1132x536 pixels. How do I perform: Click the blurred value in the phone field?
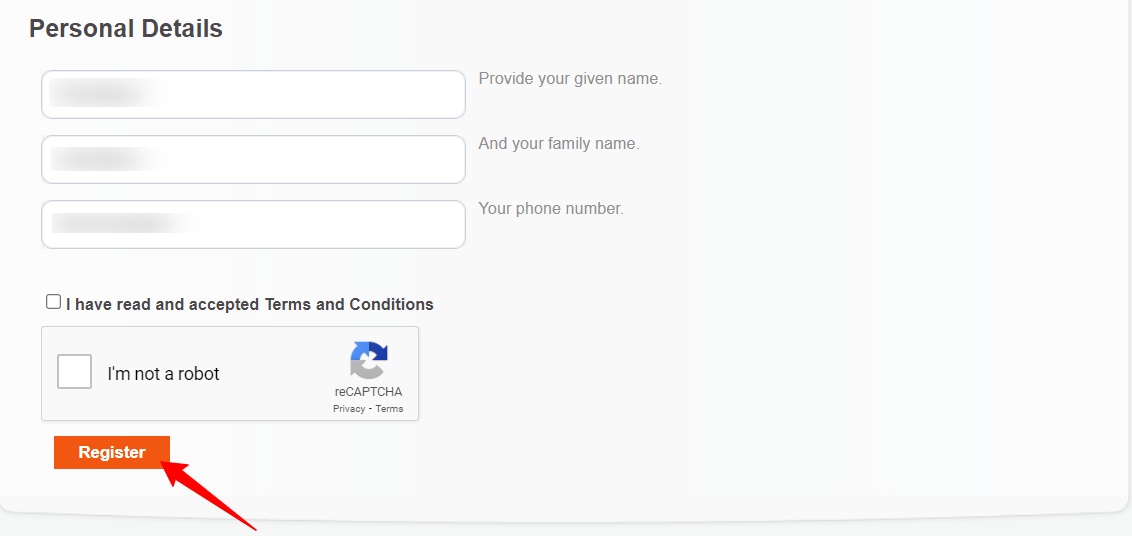click(x=119, y=223)
